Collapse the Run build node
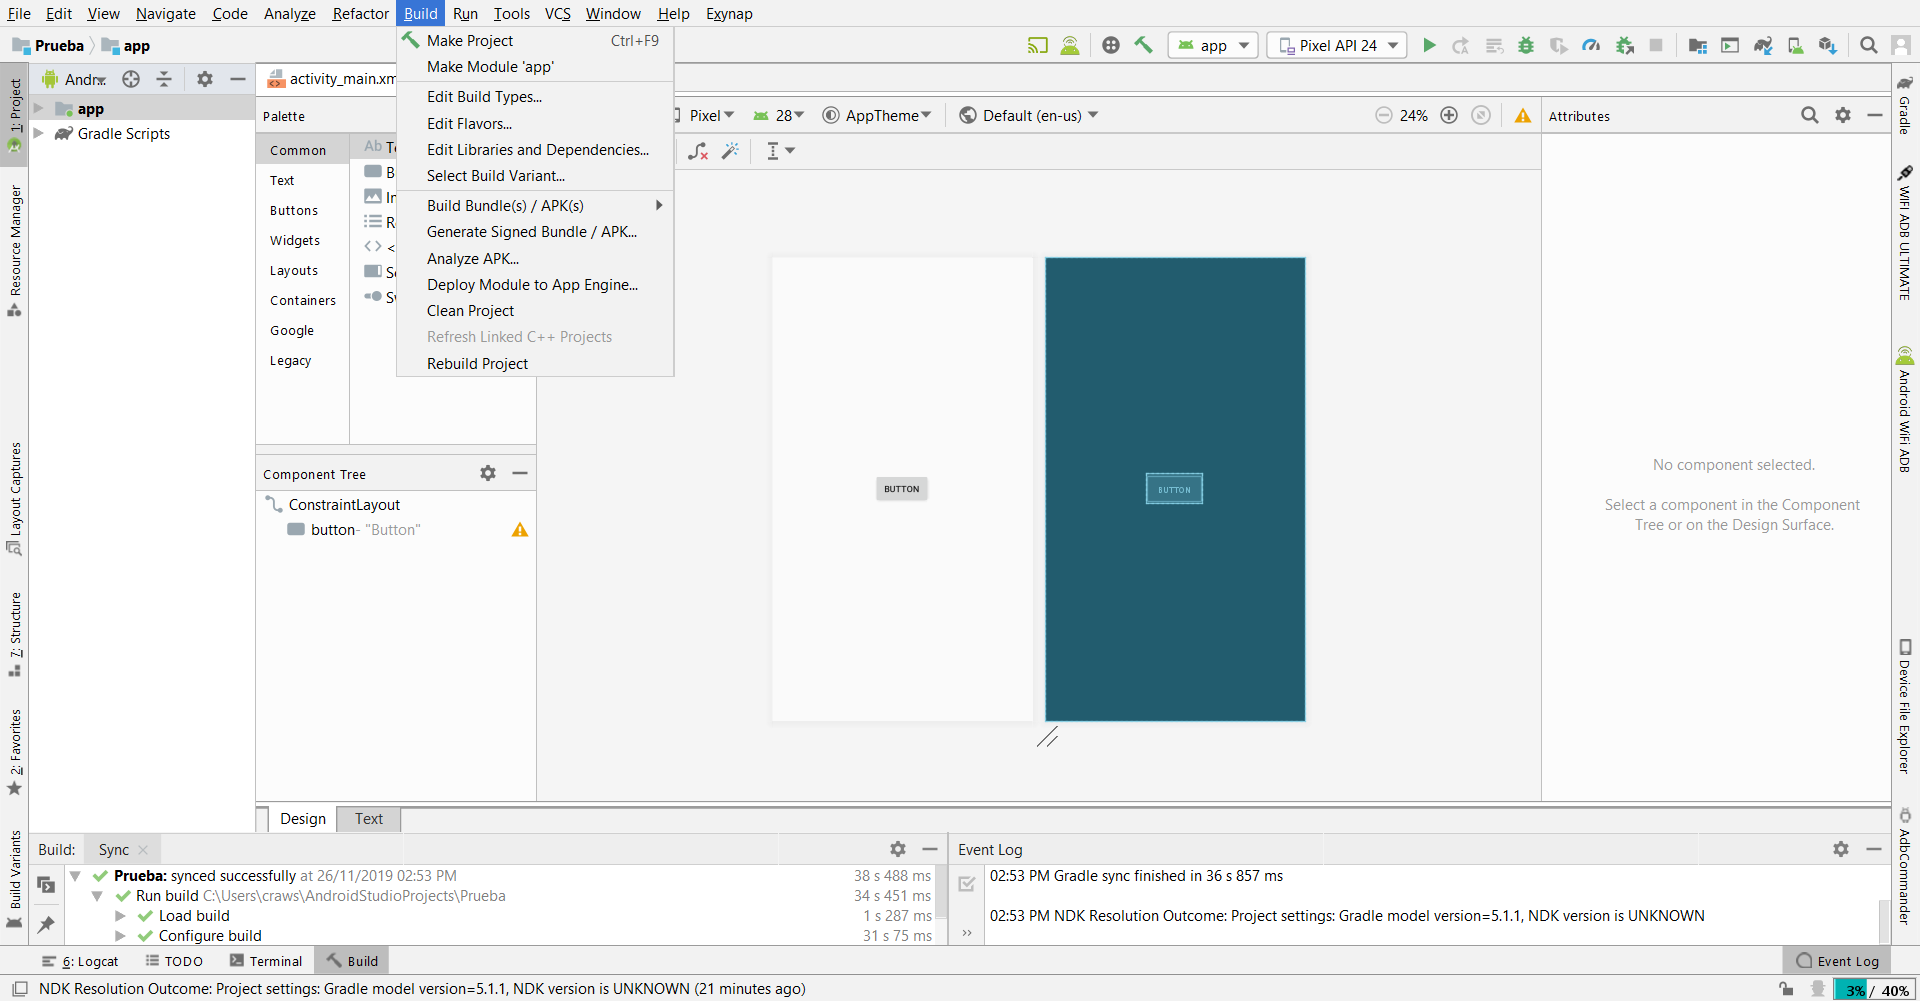 pos(97,896)
